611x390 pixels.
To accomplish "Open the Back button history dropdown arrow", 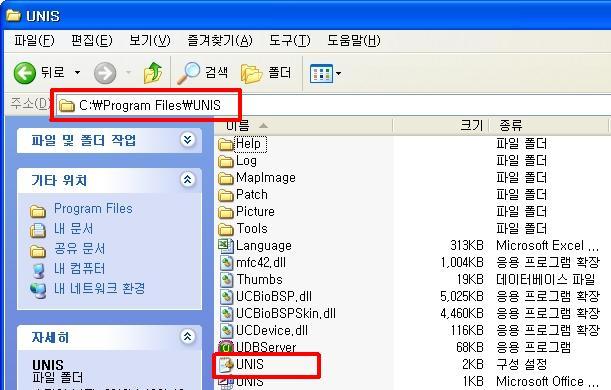I will 78,72.
